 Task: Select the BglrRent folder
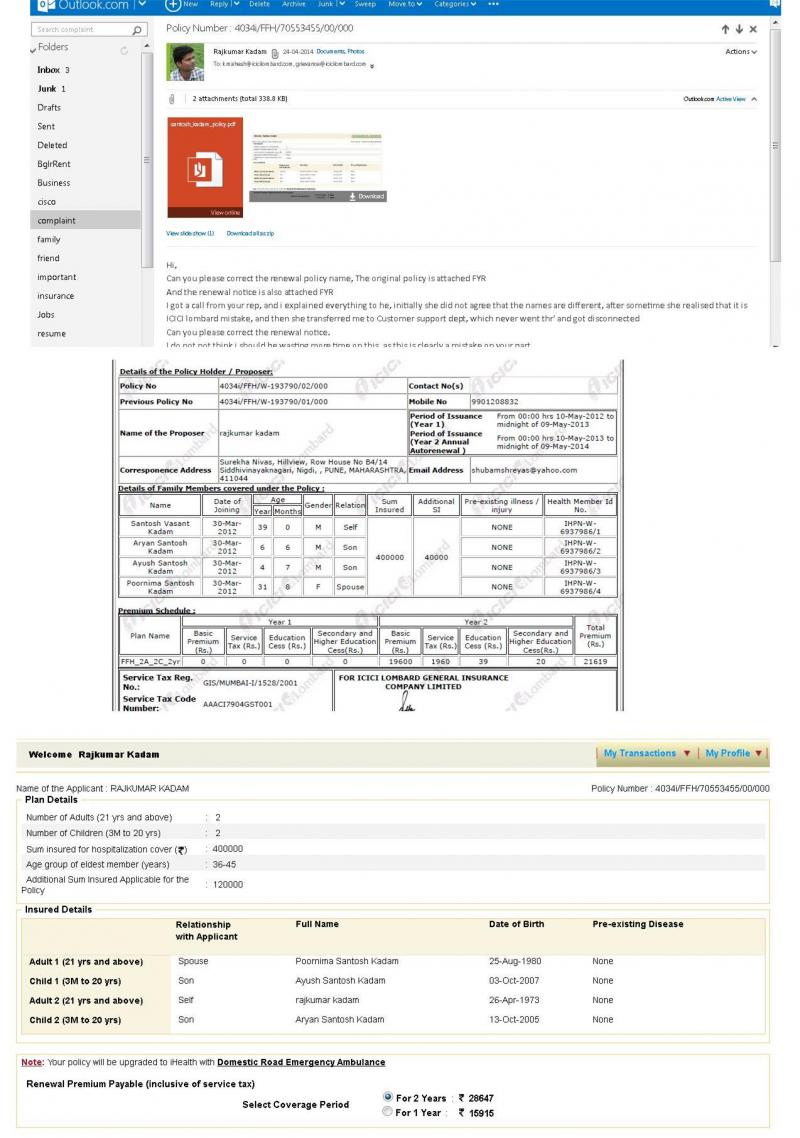coord(54,164)
